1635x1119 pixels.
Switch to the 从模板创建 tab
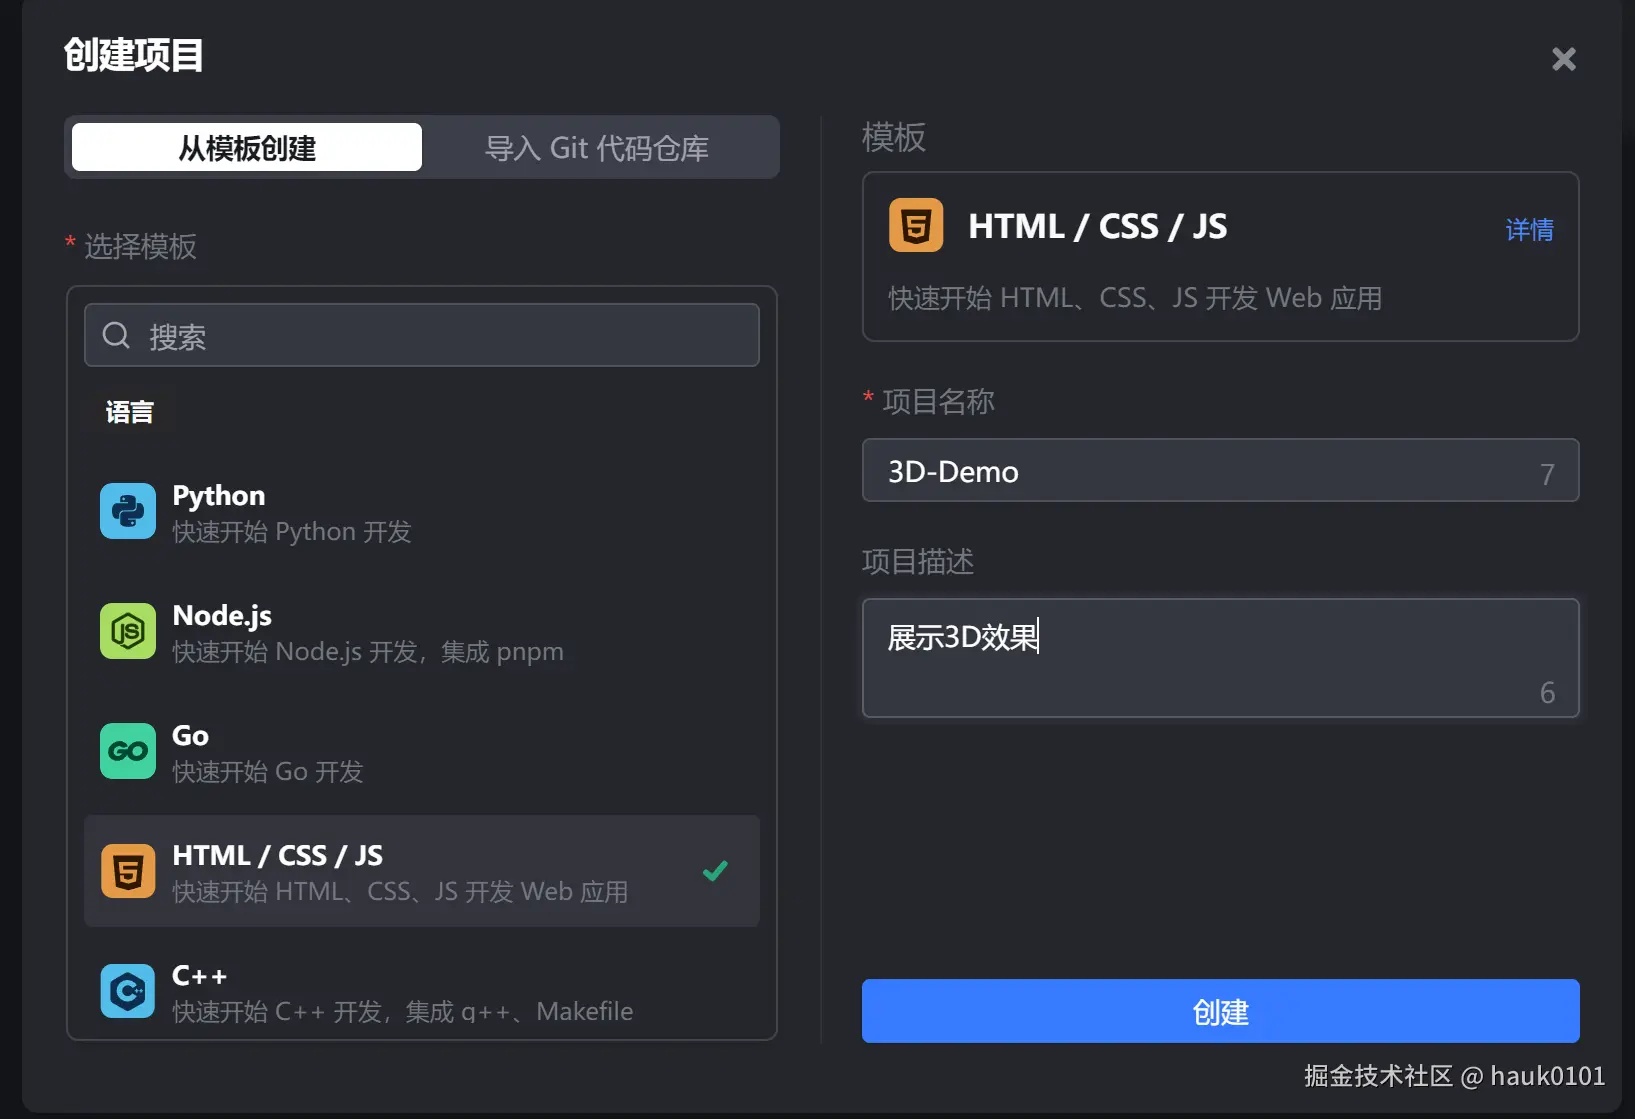pyautogui.click(x=245, y=147)
